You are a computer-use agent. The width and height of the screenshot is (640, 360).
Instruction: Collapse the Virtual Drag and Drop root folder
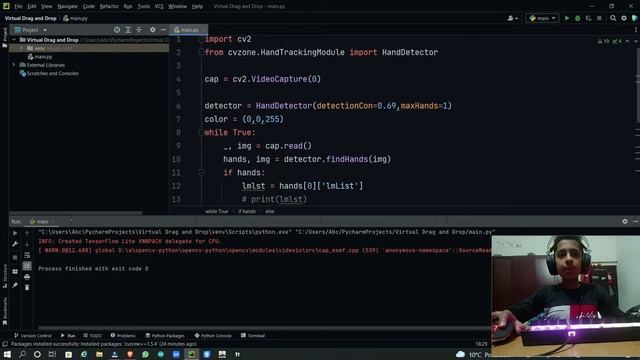pyautogui.click(x=14, y=40)
